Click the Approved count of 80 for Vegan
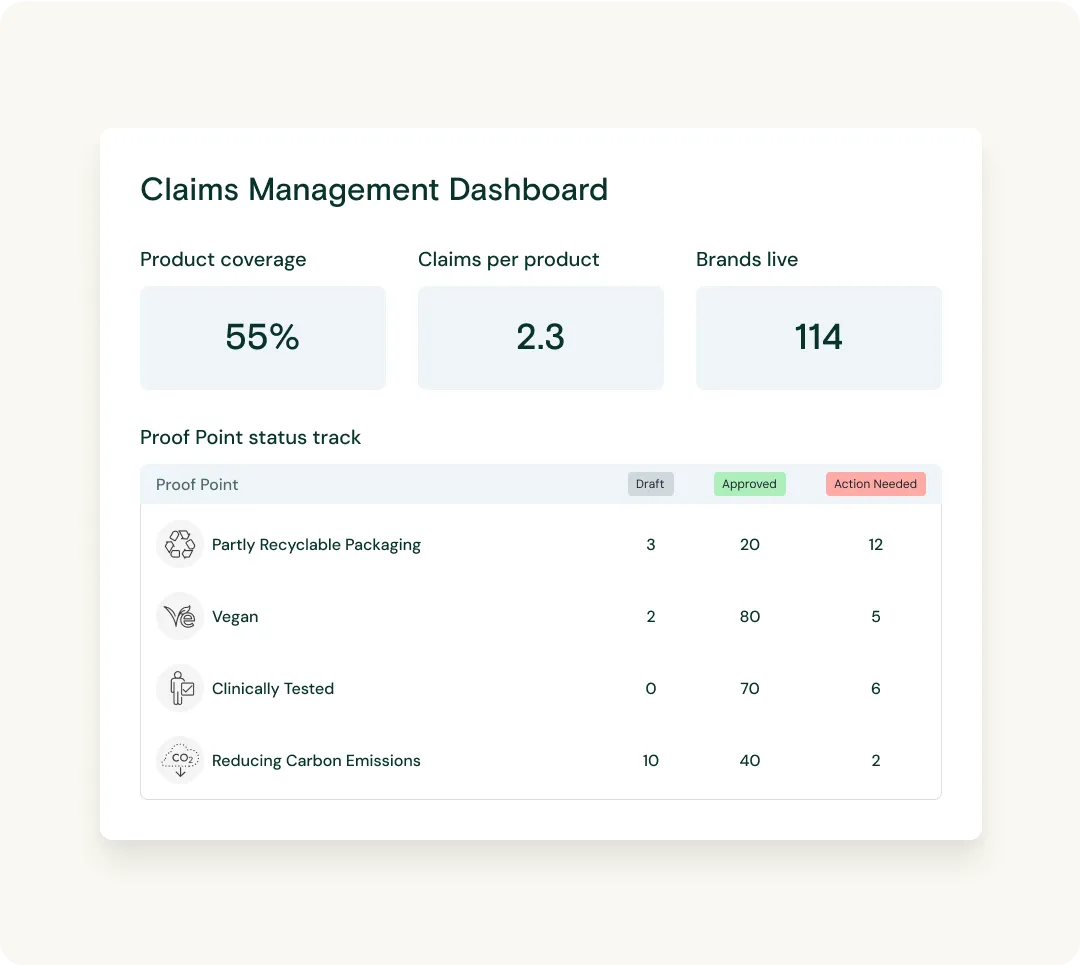1080x965 pixels. [x=749, y=616]
